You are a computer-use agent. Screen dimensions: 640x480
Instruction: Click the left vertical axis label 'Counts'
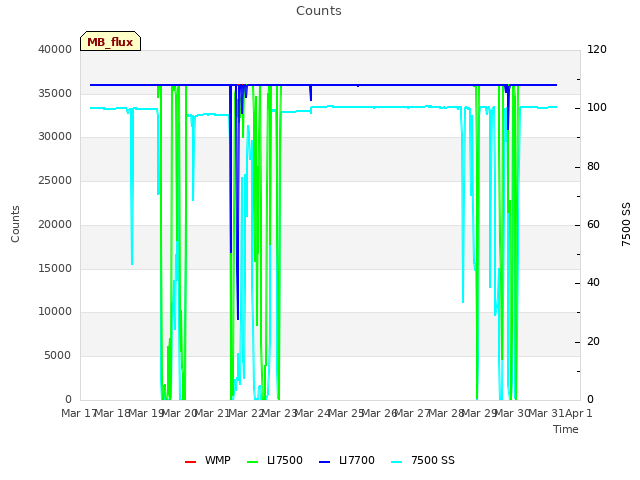pyautogui.click(x=15, y=224)
